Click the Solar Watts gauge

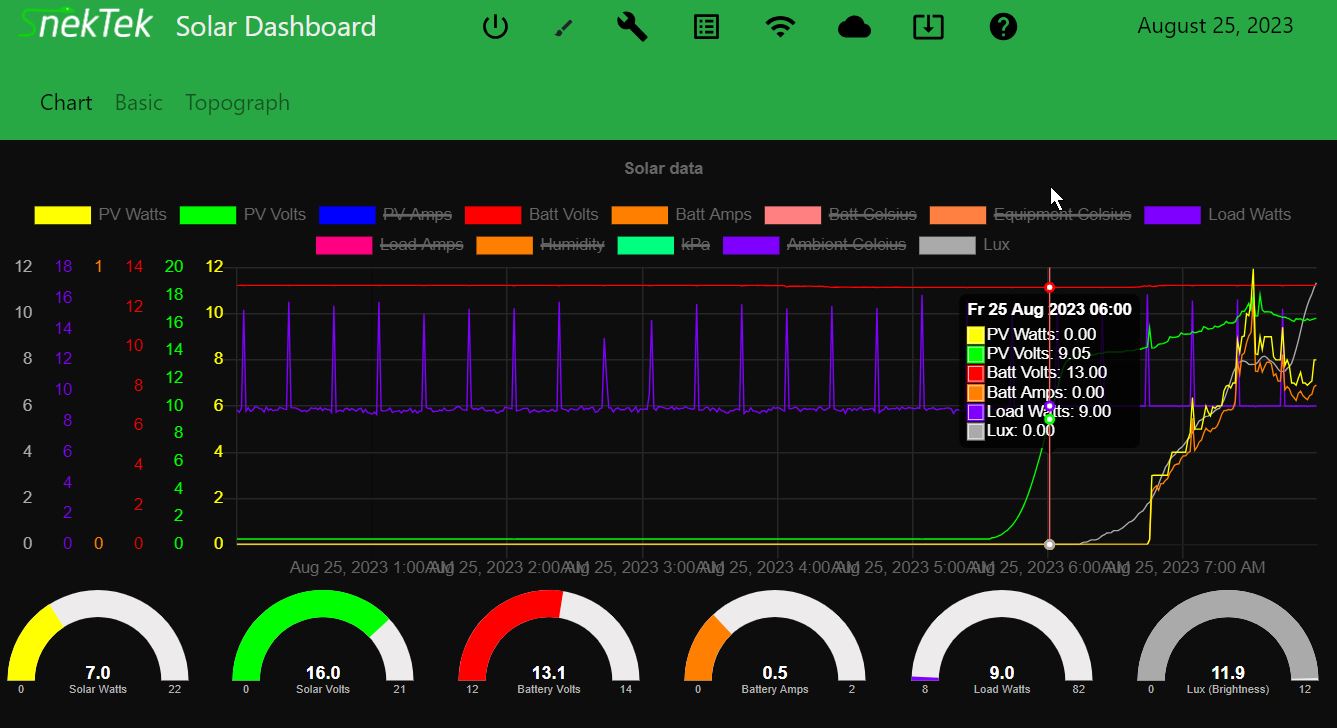[98, 640]
